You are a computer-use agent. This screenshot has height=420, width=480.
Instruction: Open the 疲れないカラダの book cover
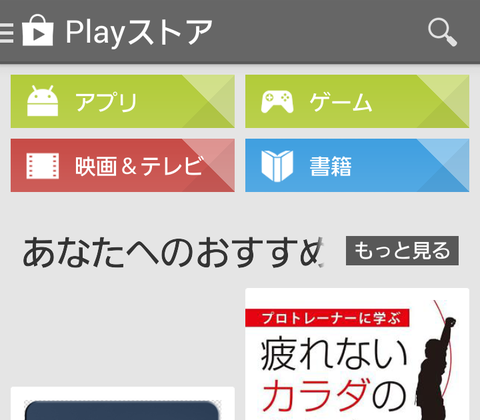[357, 354]
